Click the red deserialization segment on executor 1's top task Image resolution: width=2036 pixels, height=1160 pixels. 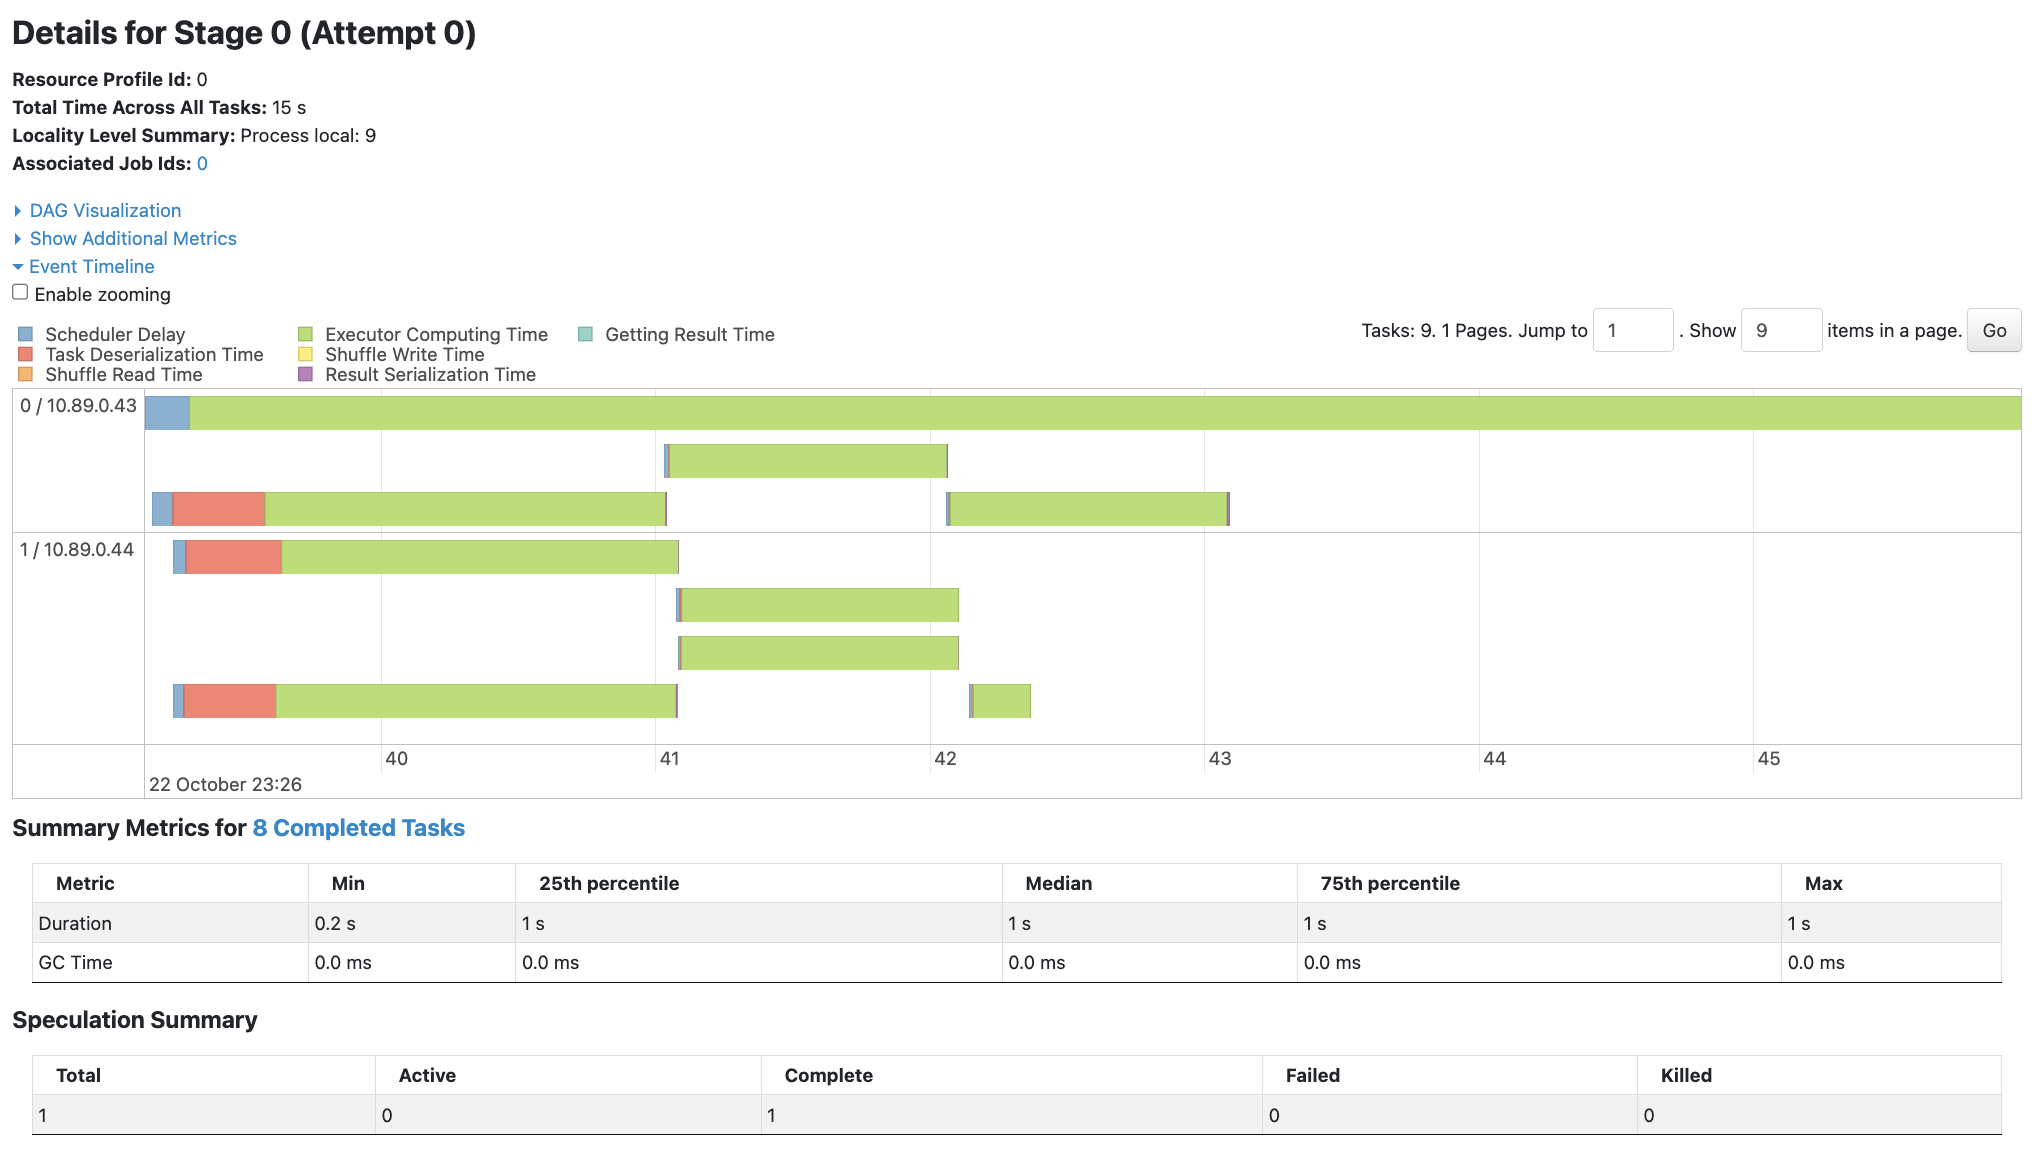(x=234, y=557)
